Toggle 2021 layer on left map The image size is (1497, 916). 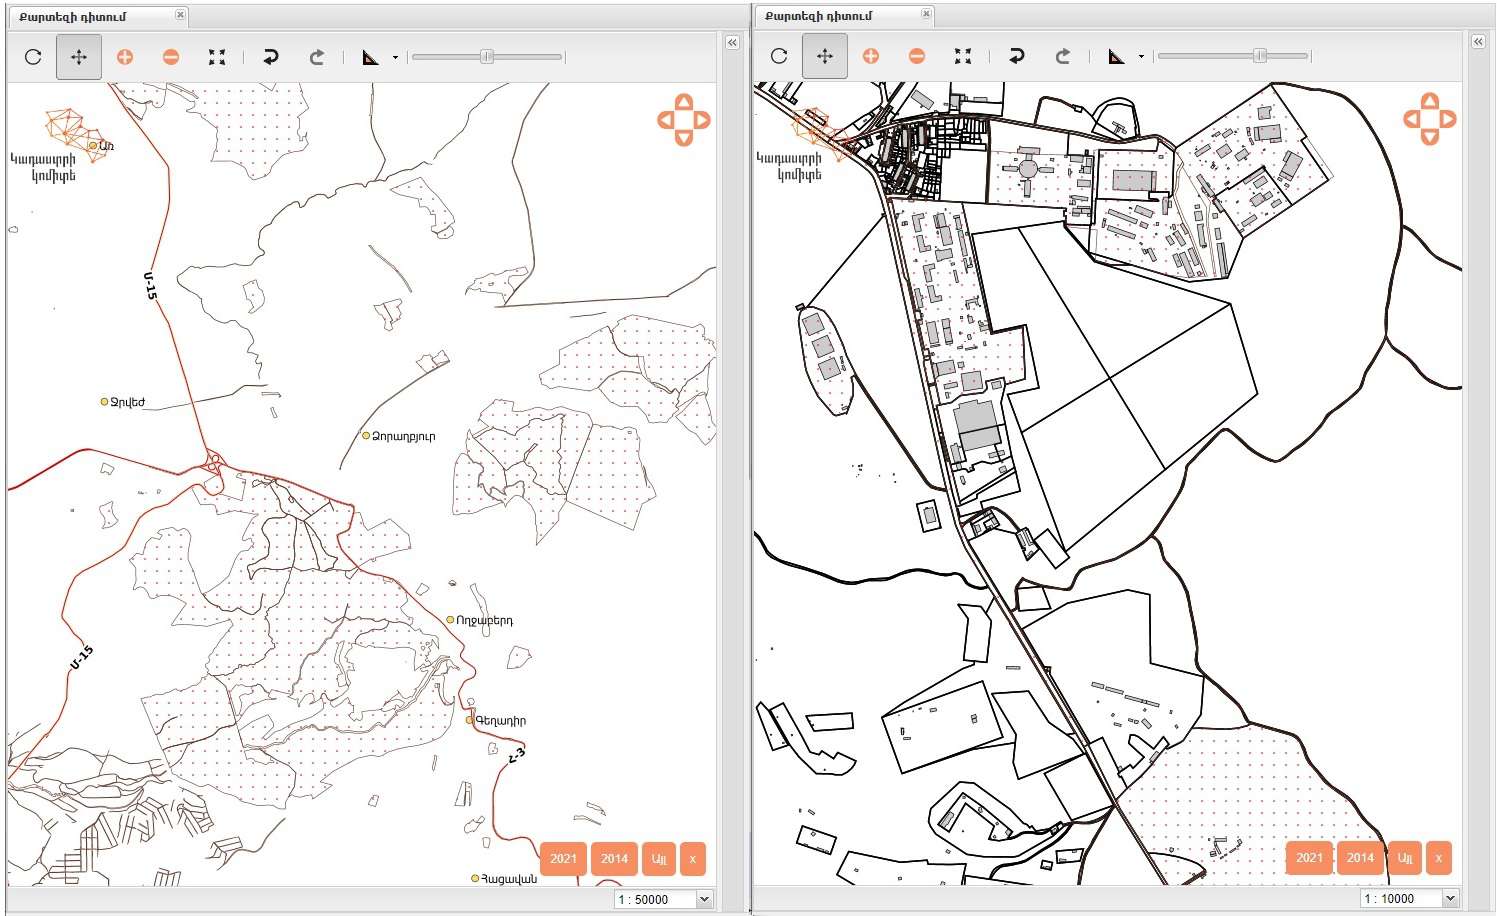pyautogui.click(x=563, y=858)
